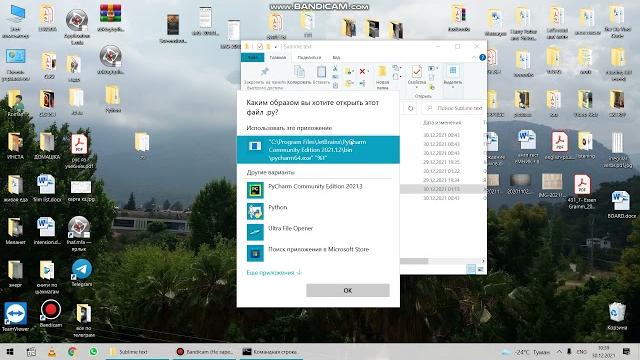Select the BOARD.docx desktop file
The image size is (640, 360).
pos(621,204)
